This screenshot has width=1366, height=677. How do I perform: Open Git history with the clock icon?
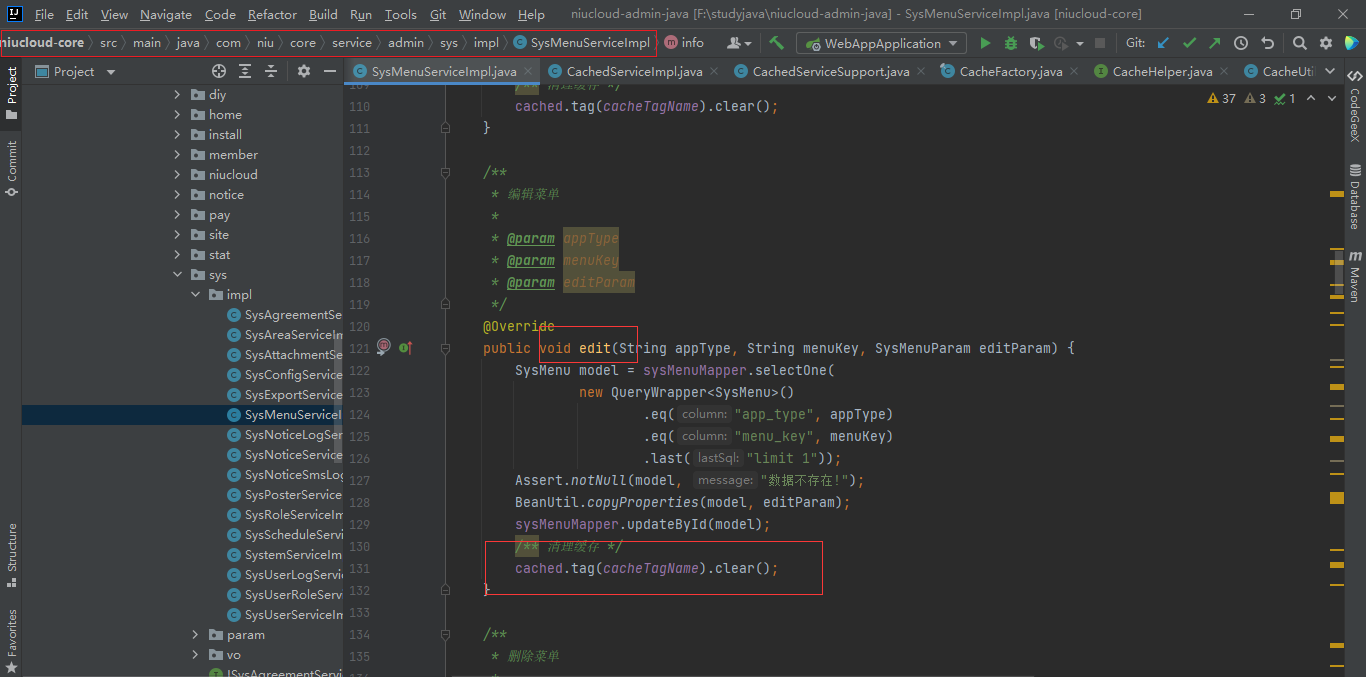coord(1241,43)
